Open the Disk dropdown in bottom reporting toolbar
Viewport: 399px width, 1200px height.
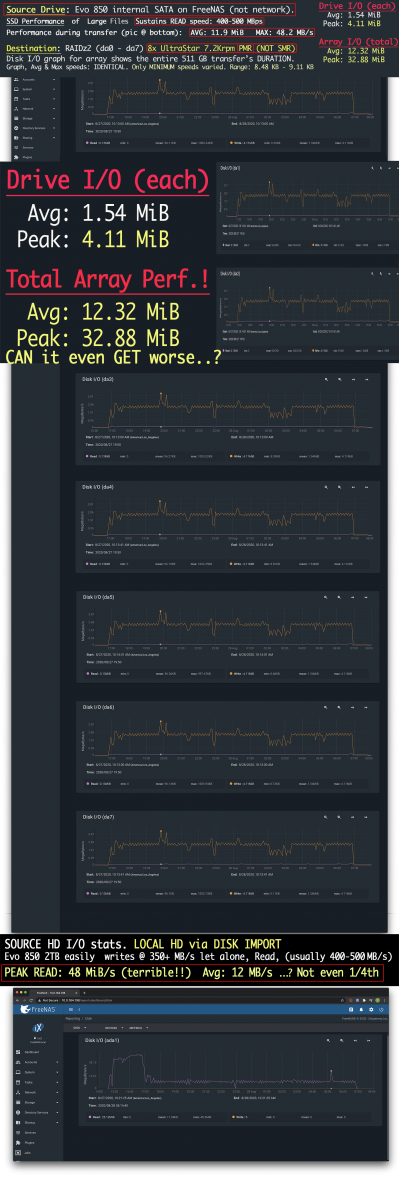80,1027
